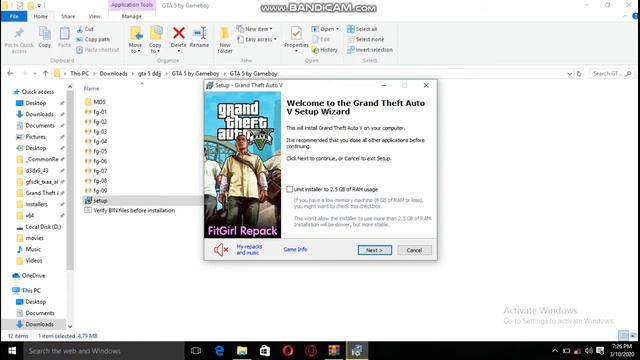Open Microsoft Edge from the taskbar
The height and width of the screenshot is (360, 640).
pos(219,351)
